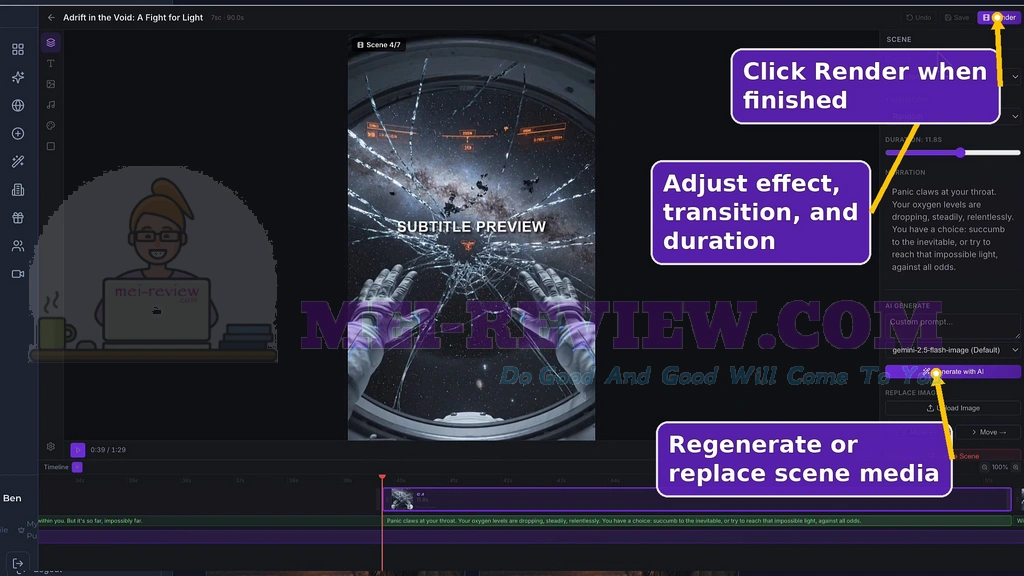Click the red playhead marker on timeline
Image resolution: width=1024 pixels, height=576 pixels.
382,478
